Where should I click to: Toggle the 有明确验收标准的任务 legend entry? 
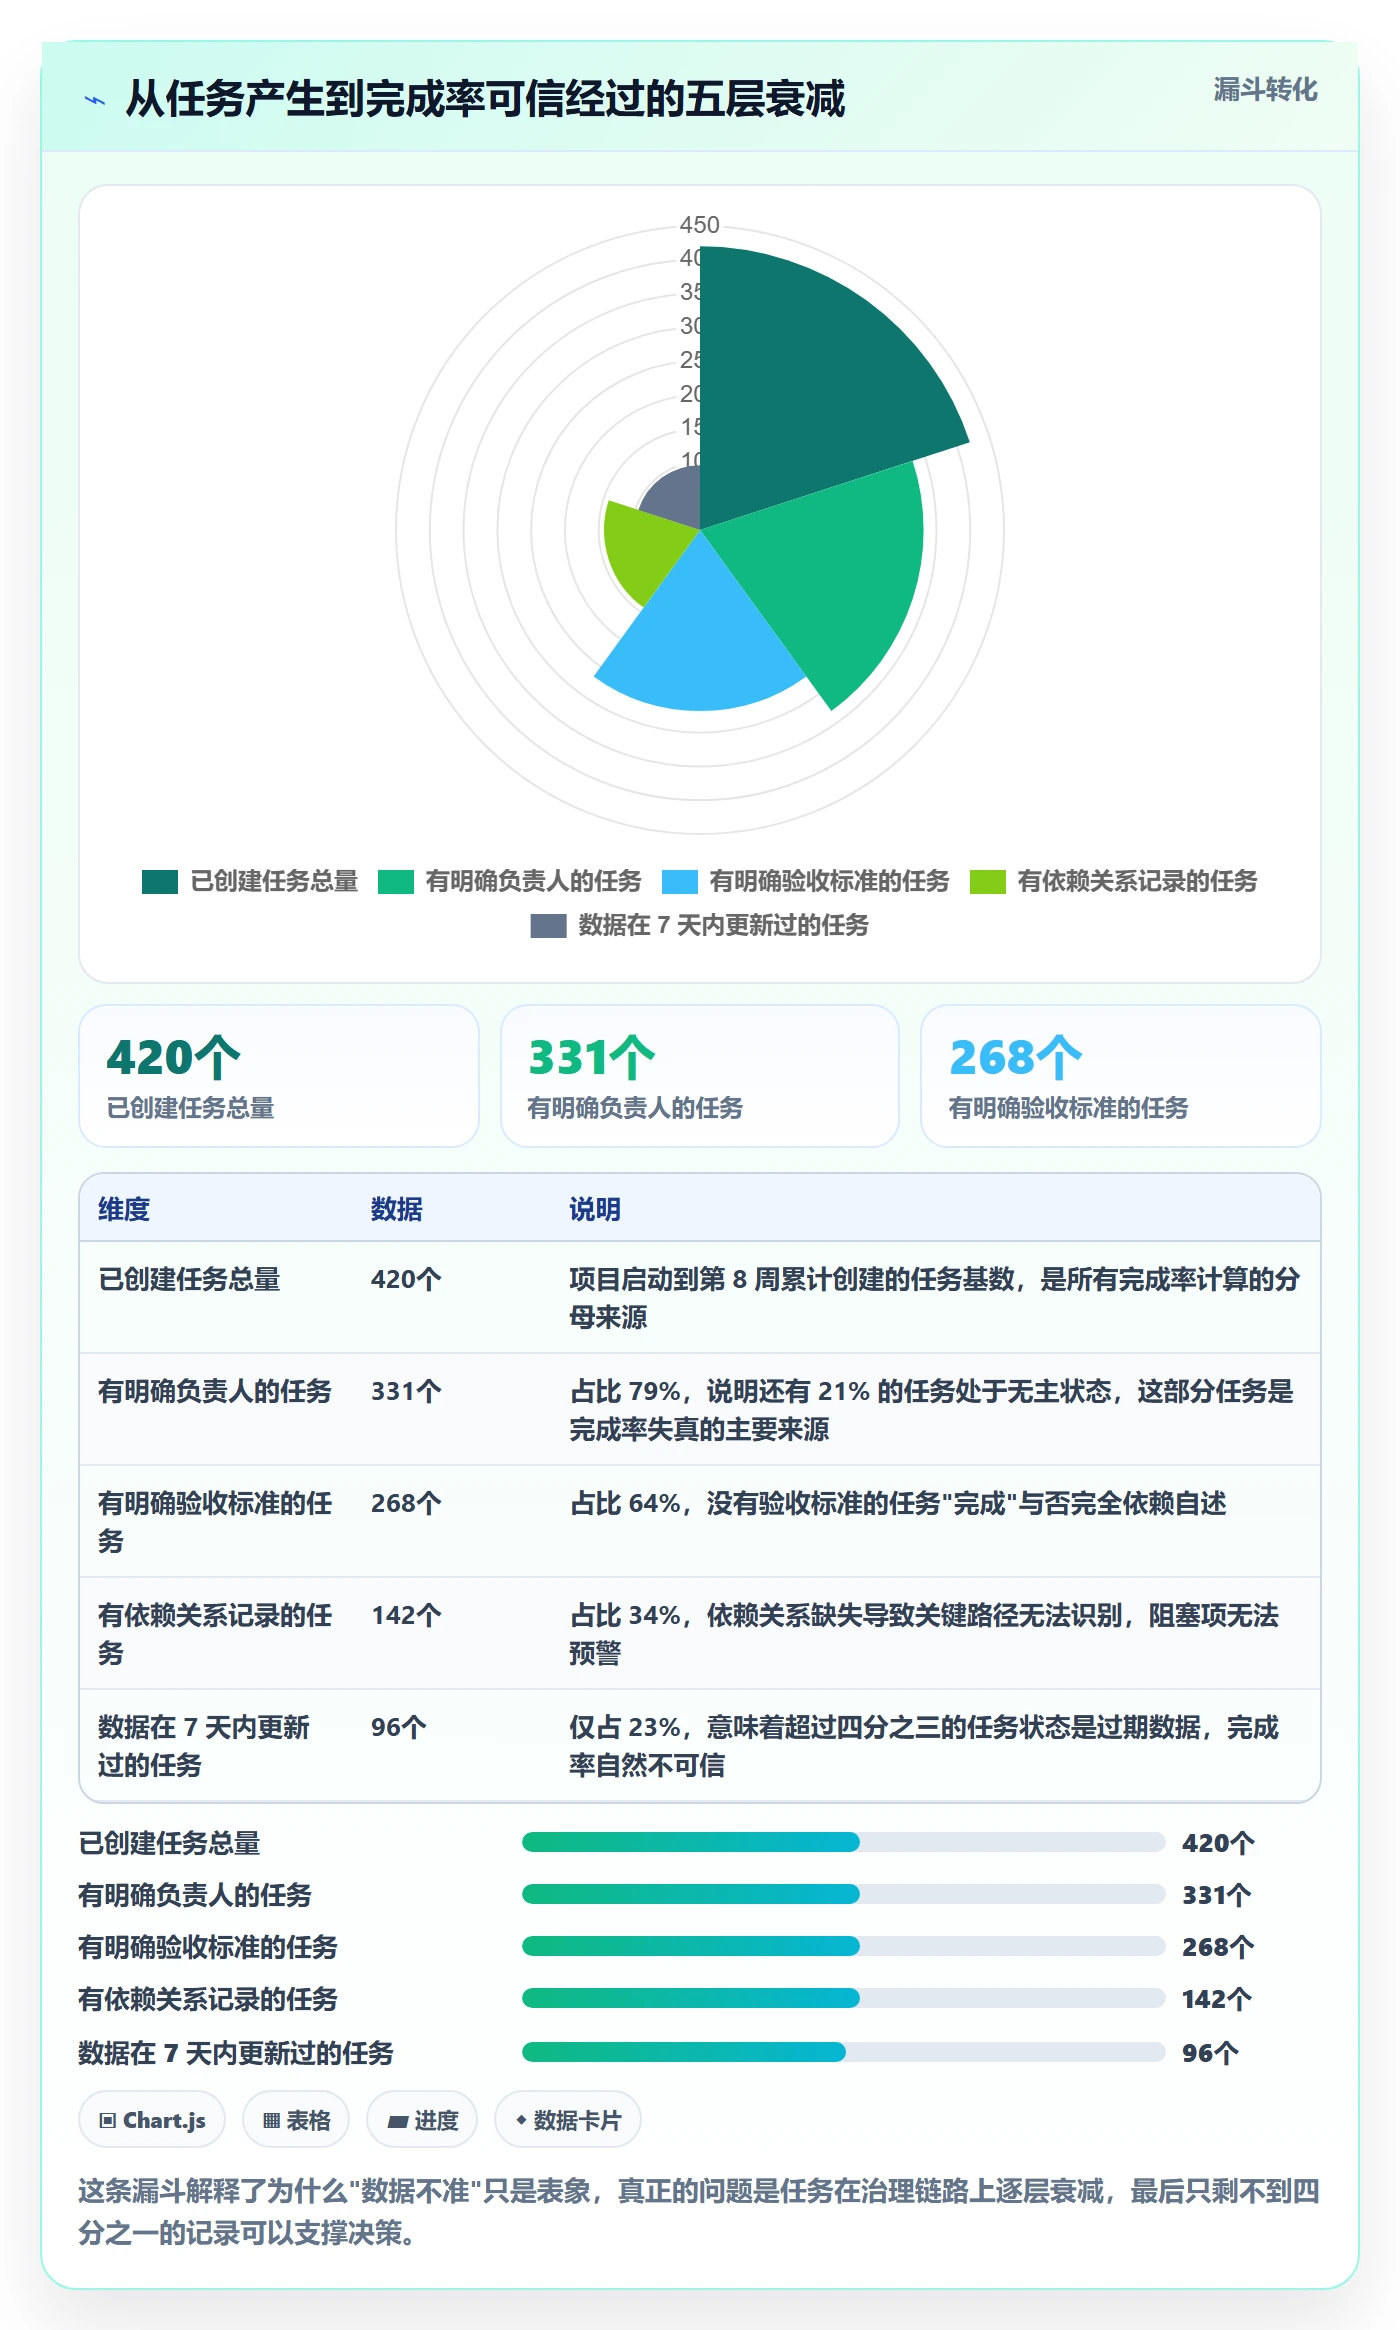806,881
